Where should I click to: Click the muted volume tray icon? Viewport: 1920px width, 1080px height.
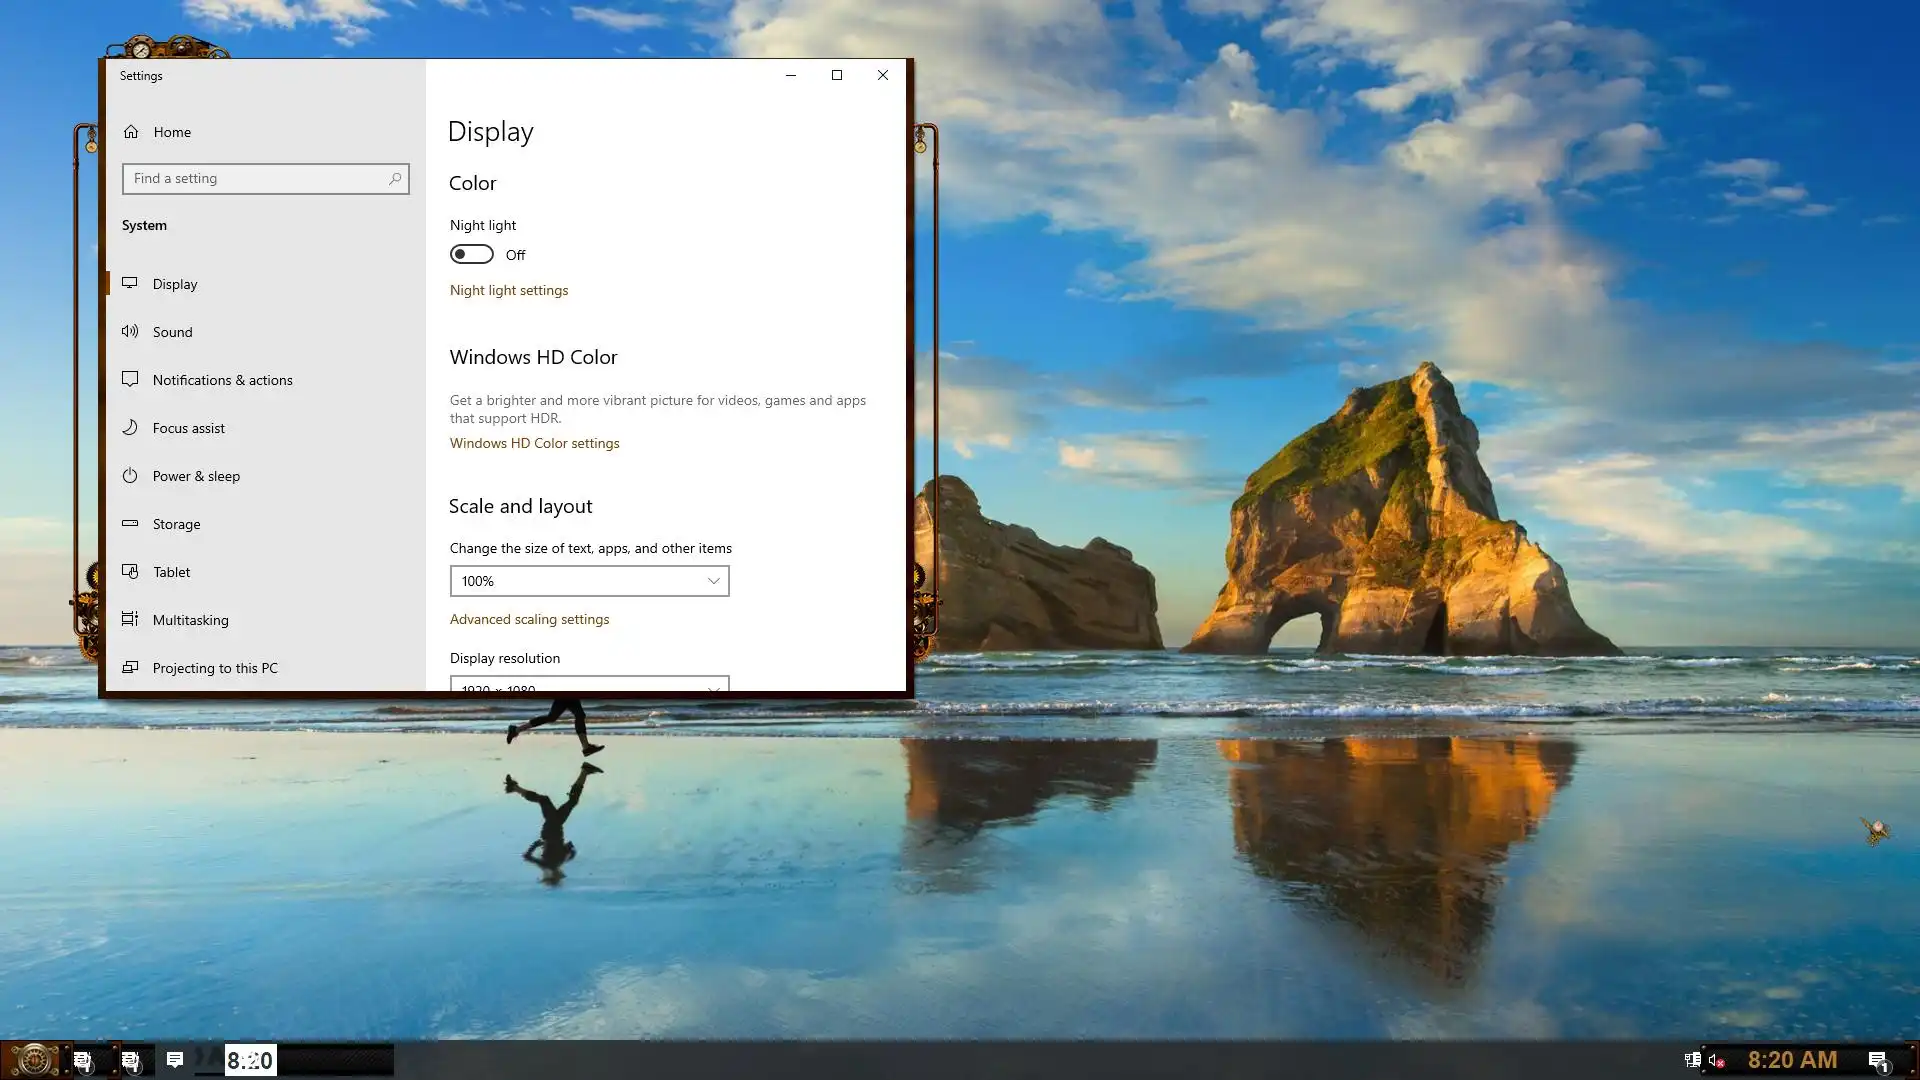click(x=1716, y=1061)
